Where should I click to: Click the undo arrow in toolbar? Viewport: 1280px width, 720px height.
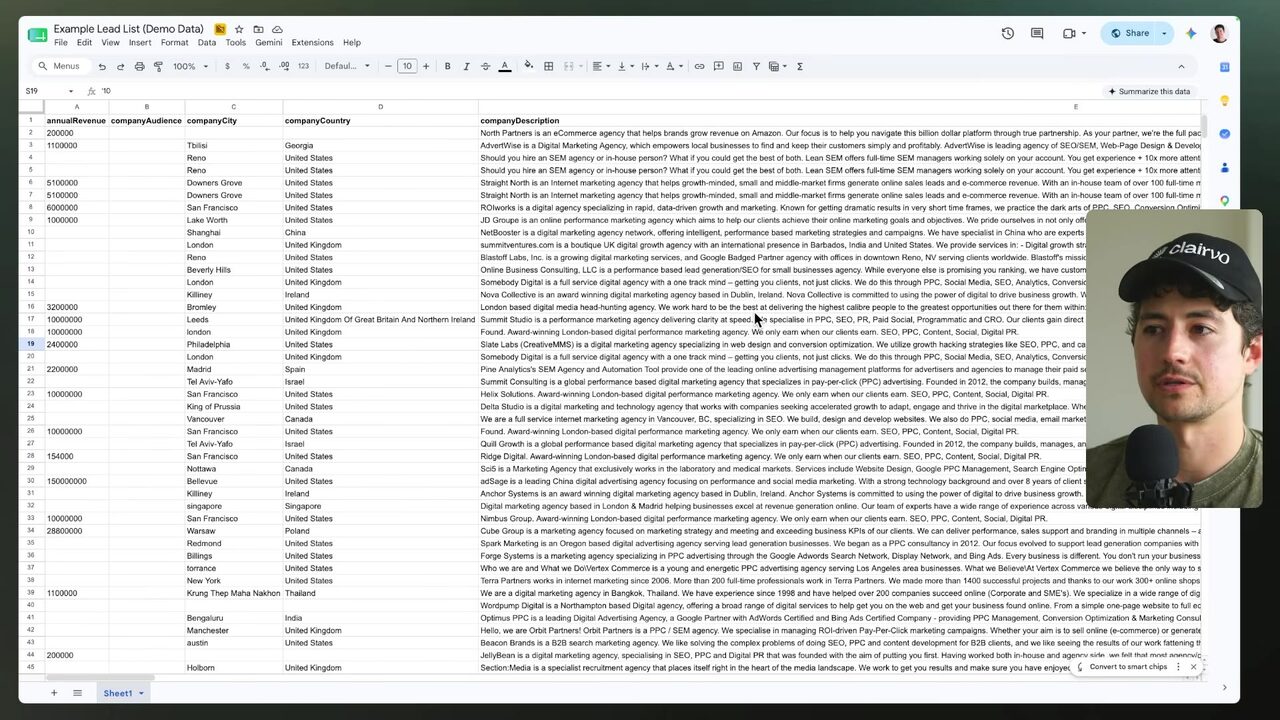click(x=102, y=66)
